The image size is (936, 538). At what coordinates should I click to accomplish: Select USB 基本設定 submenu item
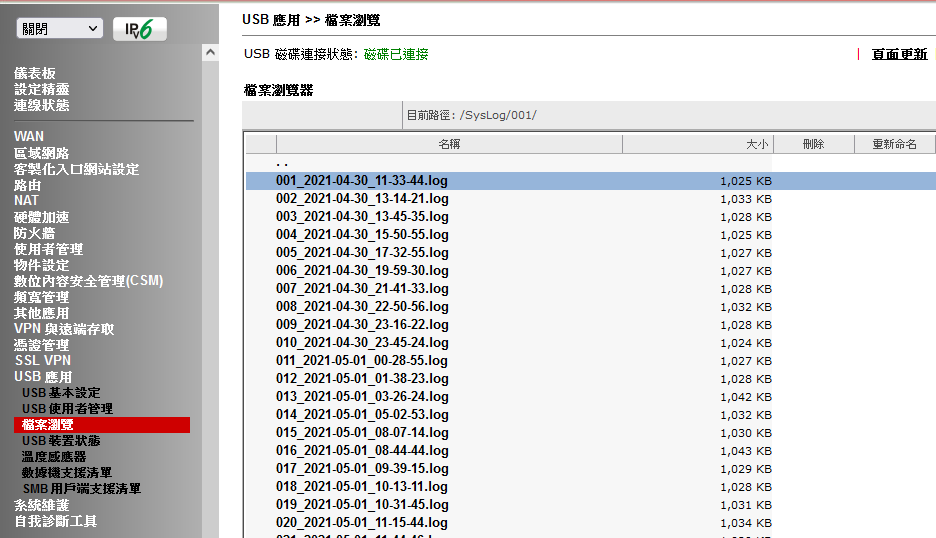click(61, 393)
